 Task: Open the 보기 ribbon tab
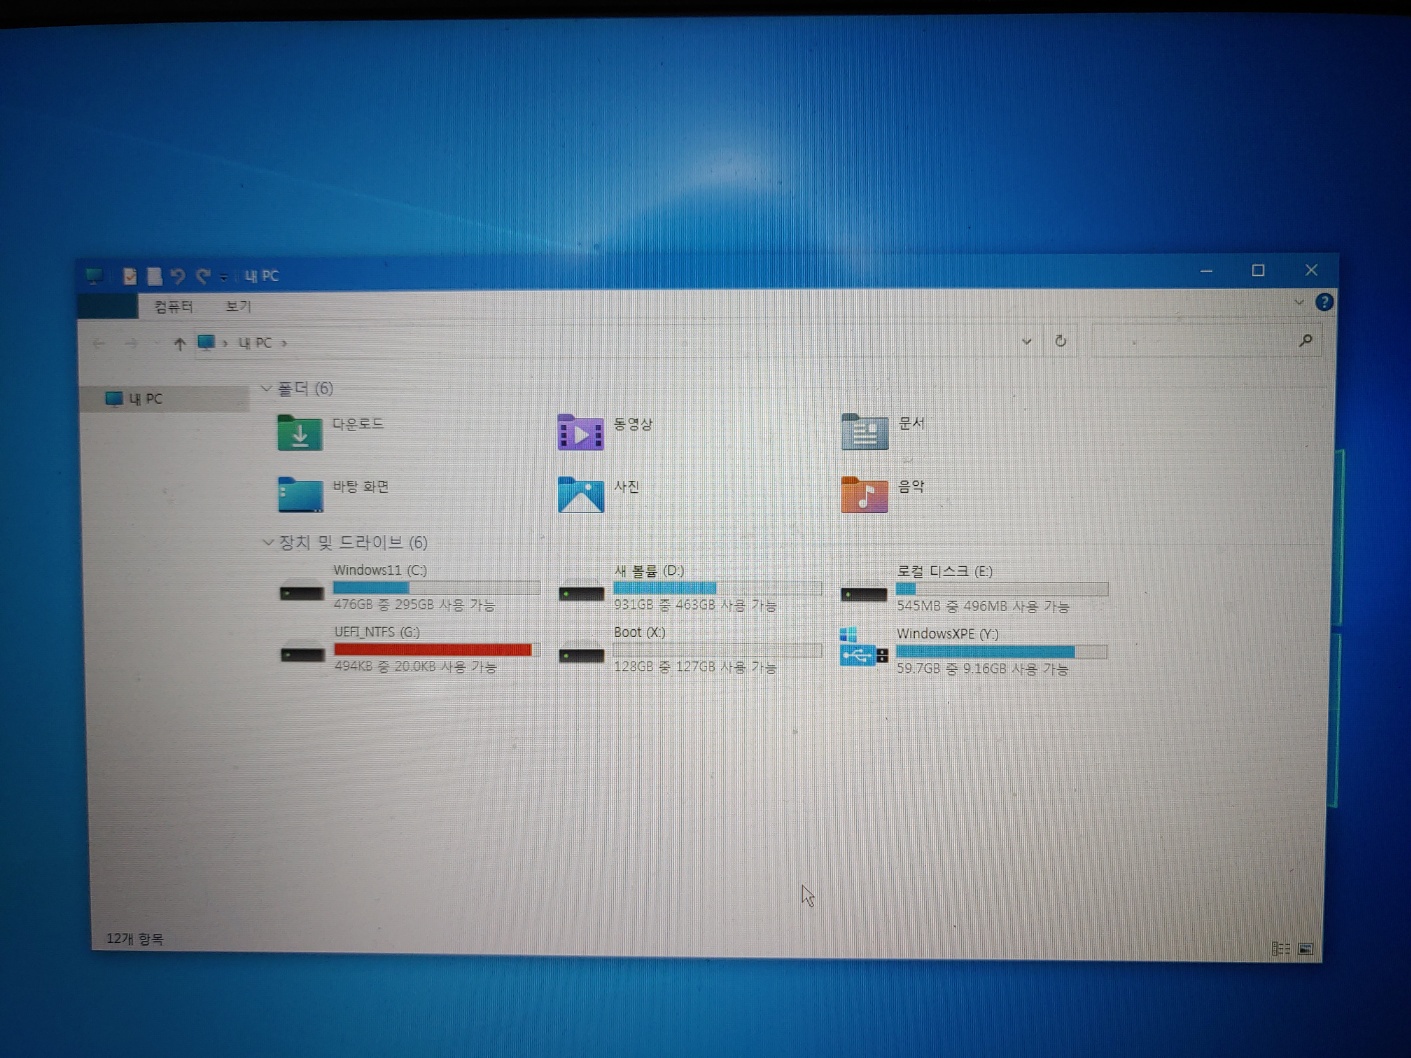238,306
